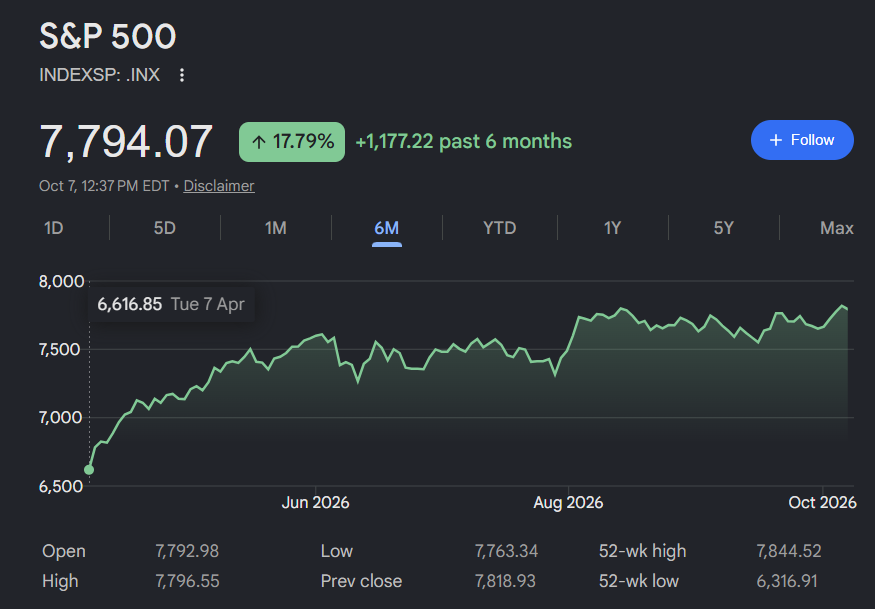This screenshot has height=609, width=875.
Task: Click the Low value 7,763.34
Action: click(x=506, y=551)
